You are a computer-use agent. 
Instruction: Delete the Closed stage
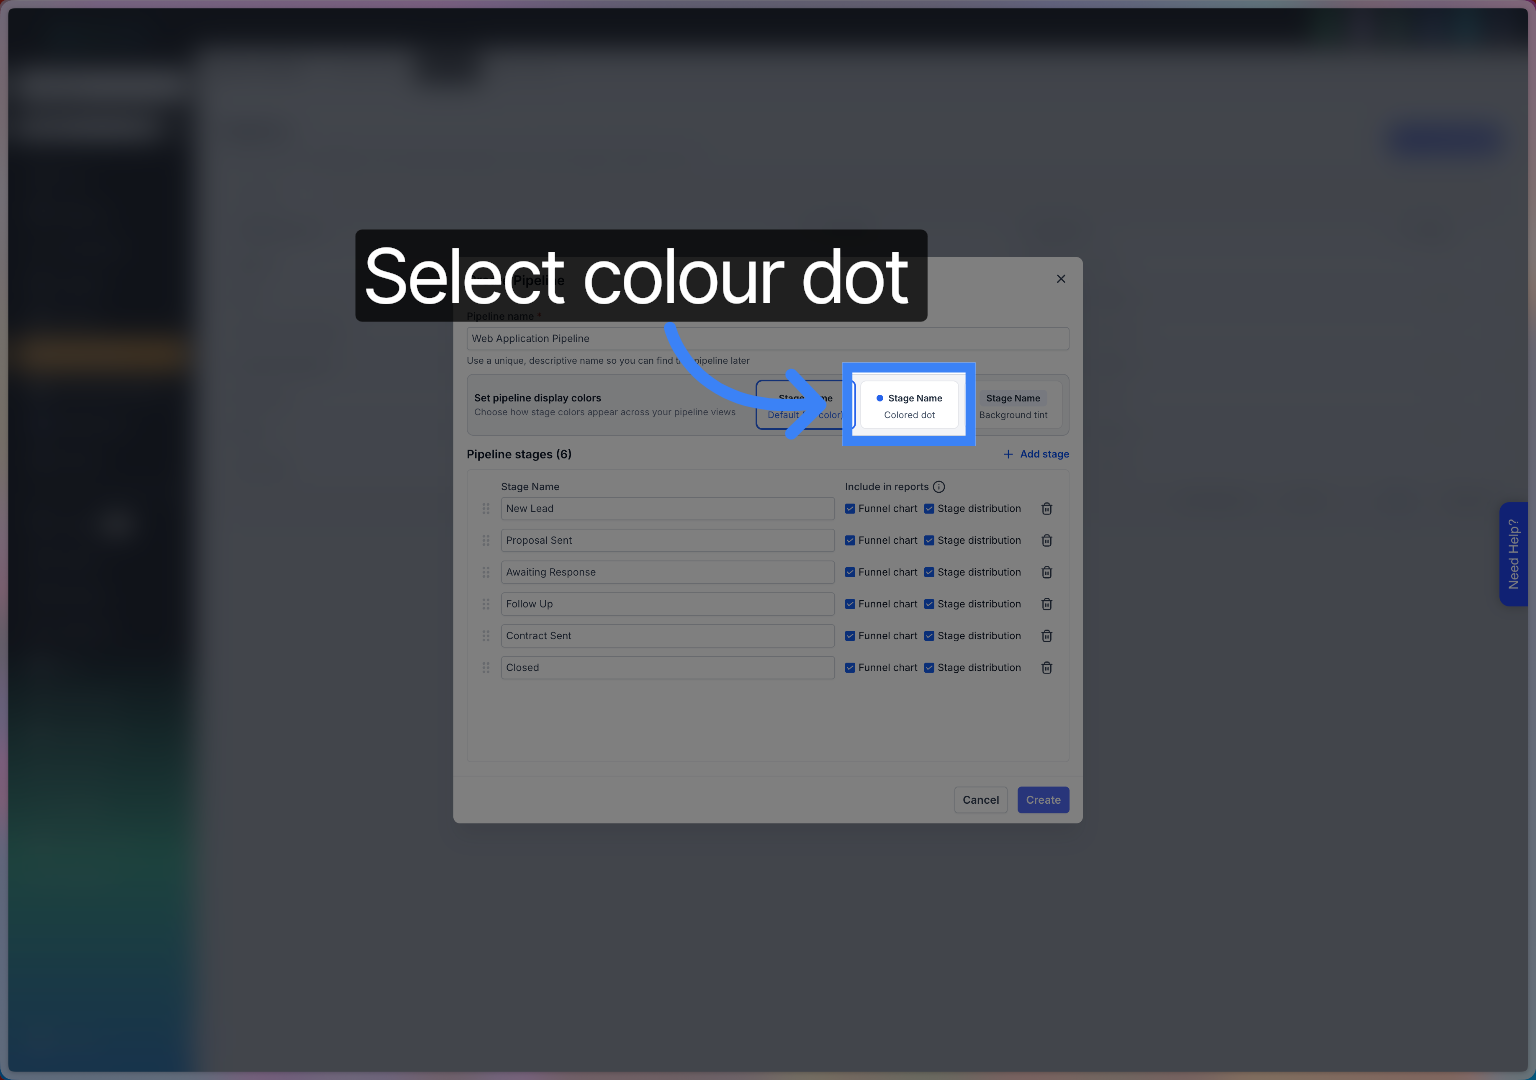[x=1047, y=668]
